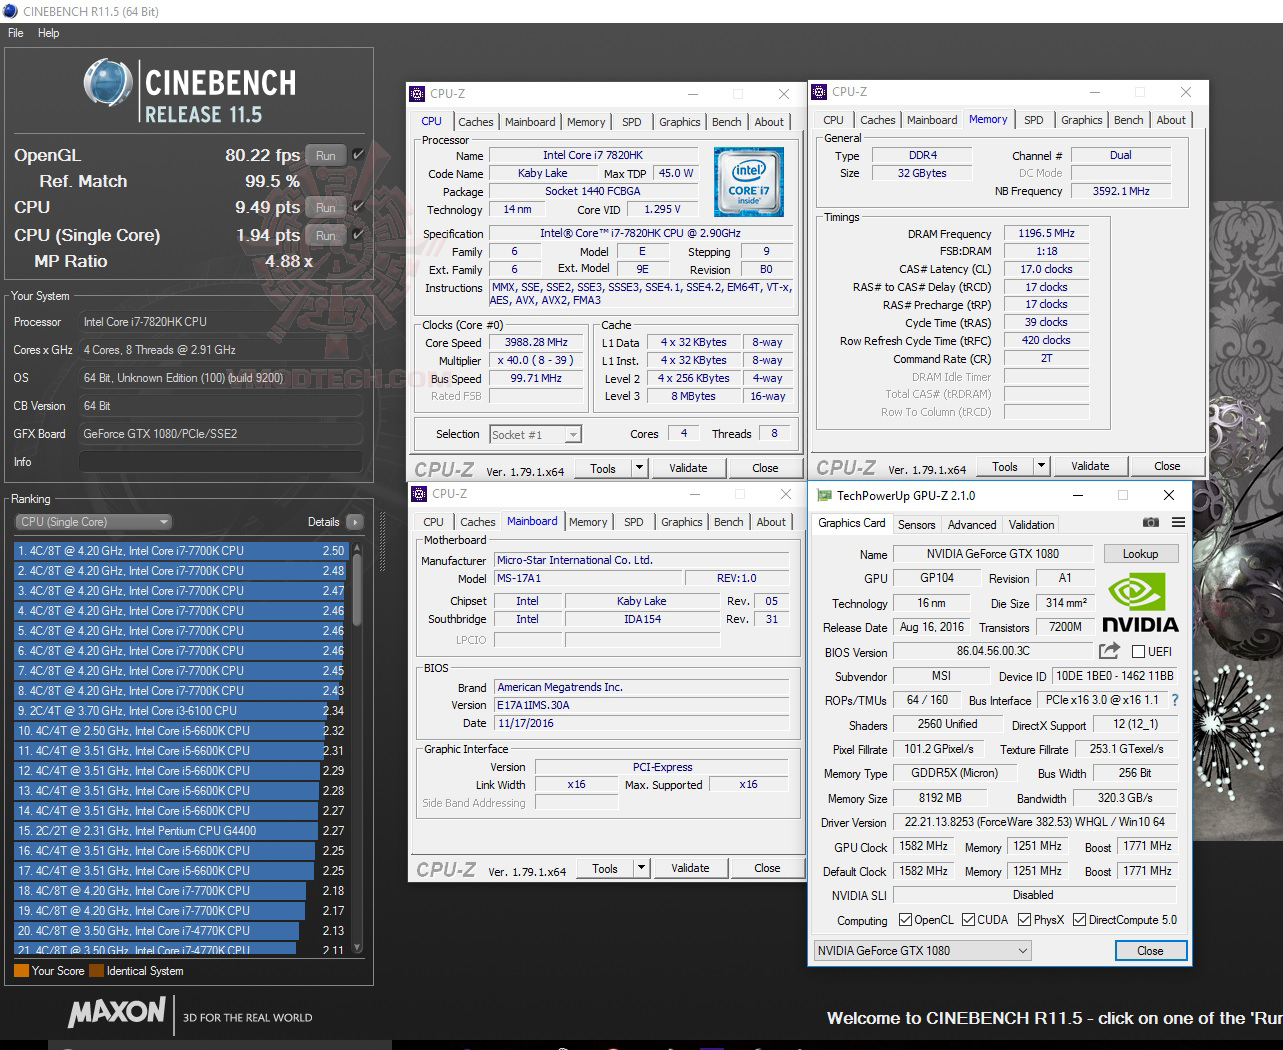Viewport: 1283px width, 1050px height.
Task: Click the GFX Board value GeForce GTX 1080/PCIe/SSE2
Action: coord(220,434)
